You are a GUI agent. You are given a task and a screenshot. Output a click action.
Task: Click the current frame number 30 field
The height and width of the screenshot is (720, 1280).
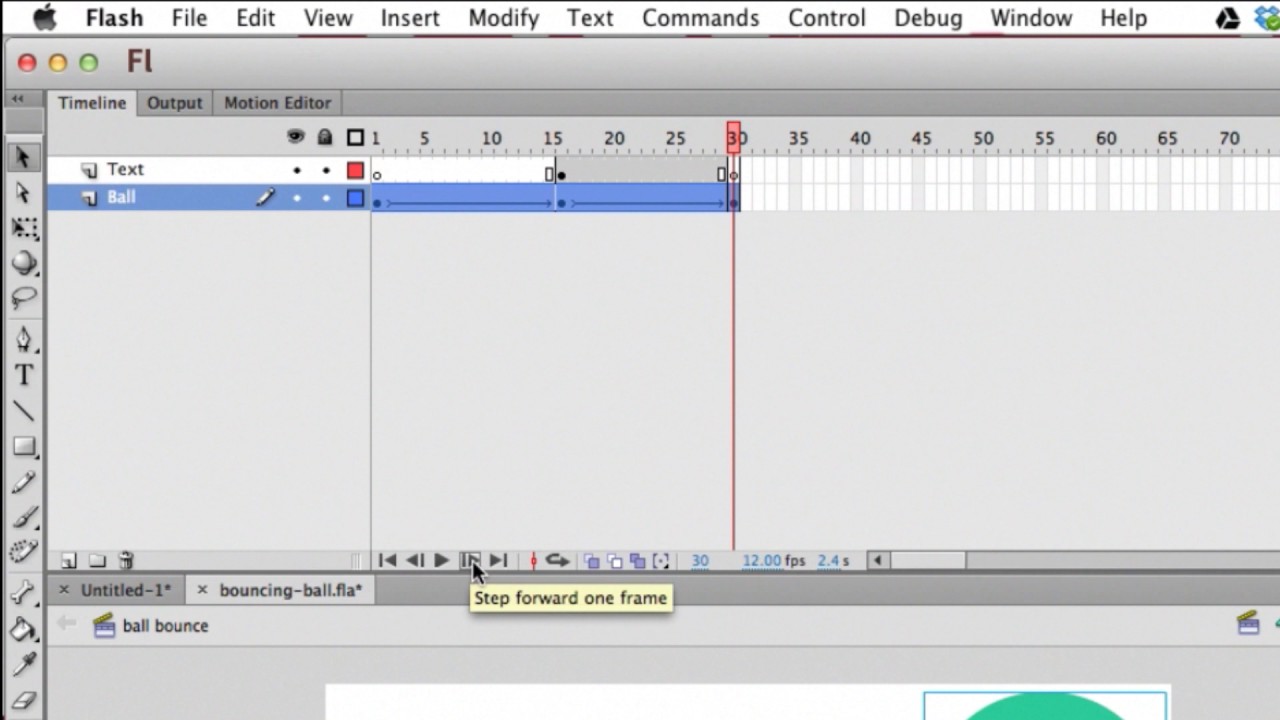[700, 561]
